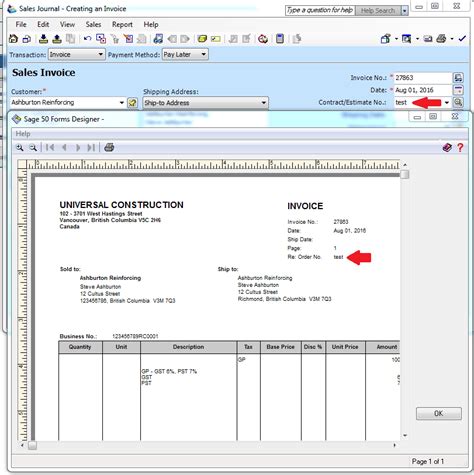The image size is (474, 475).
Task: Open the Sales menu
Action: coord(93,24)
